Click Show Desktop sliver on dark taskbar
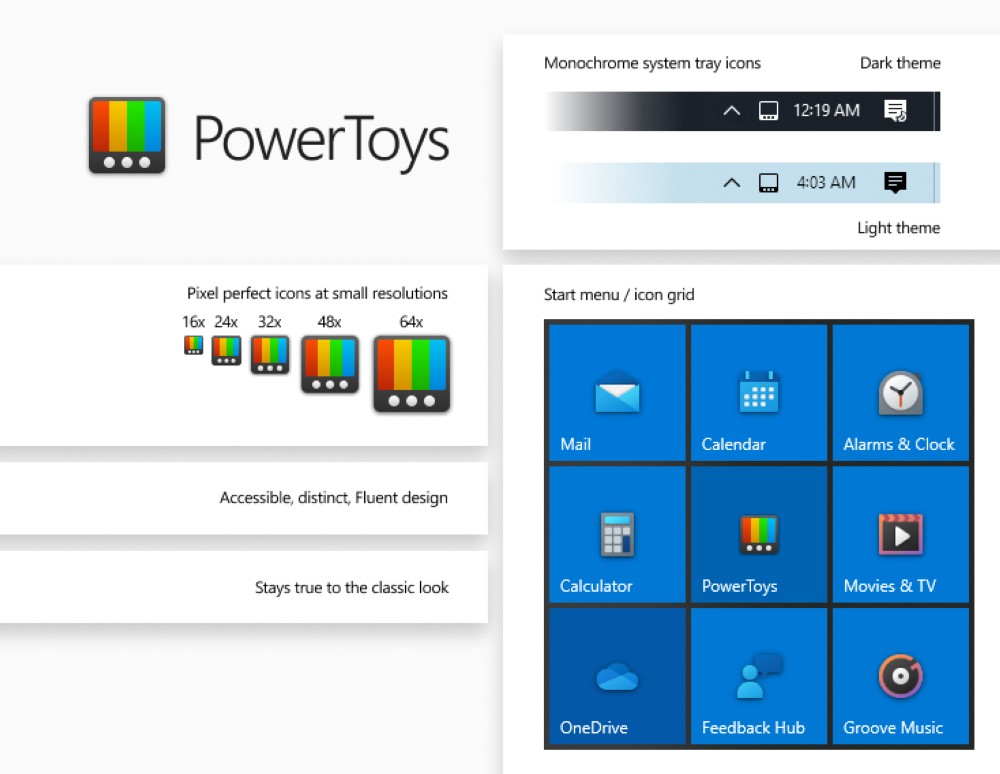 pyautogui.click(x=937, y=111)
